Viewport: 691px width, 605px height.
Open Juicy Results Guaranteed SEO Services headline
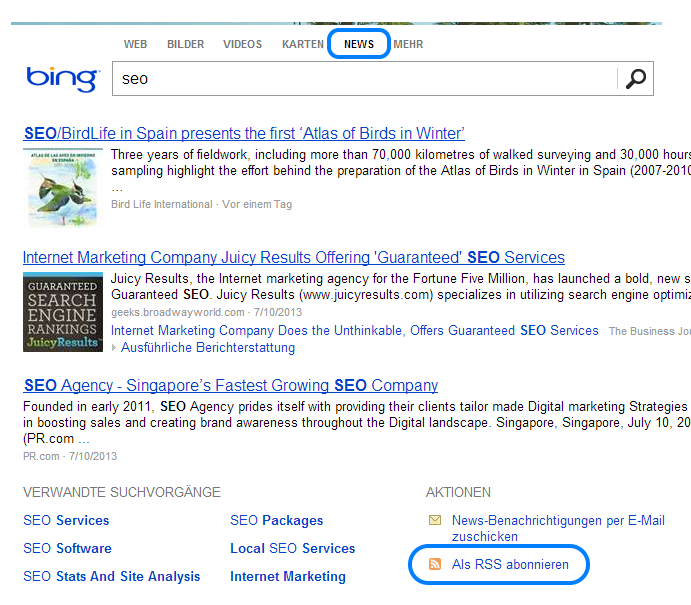coord(293,257)
